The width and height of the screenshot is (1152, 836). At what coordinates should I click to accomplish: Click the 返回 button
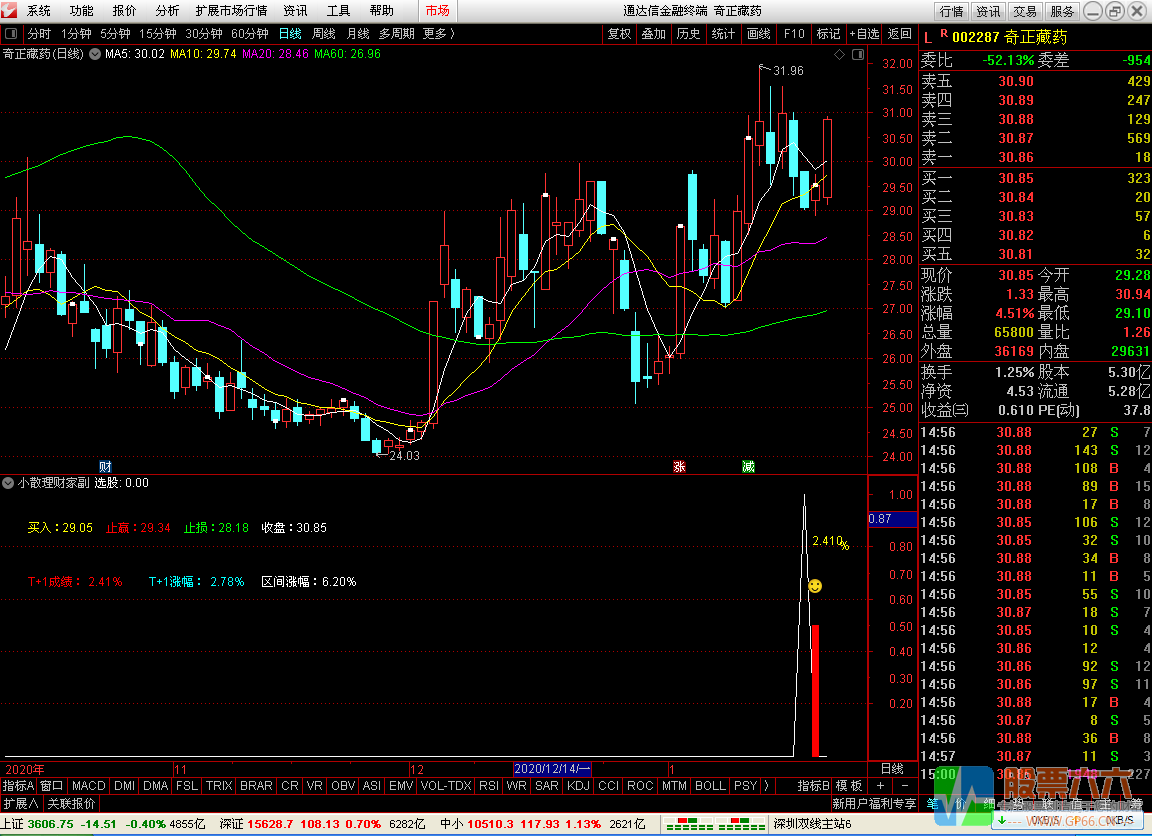[x=899, y=33]
